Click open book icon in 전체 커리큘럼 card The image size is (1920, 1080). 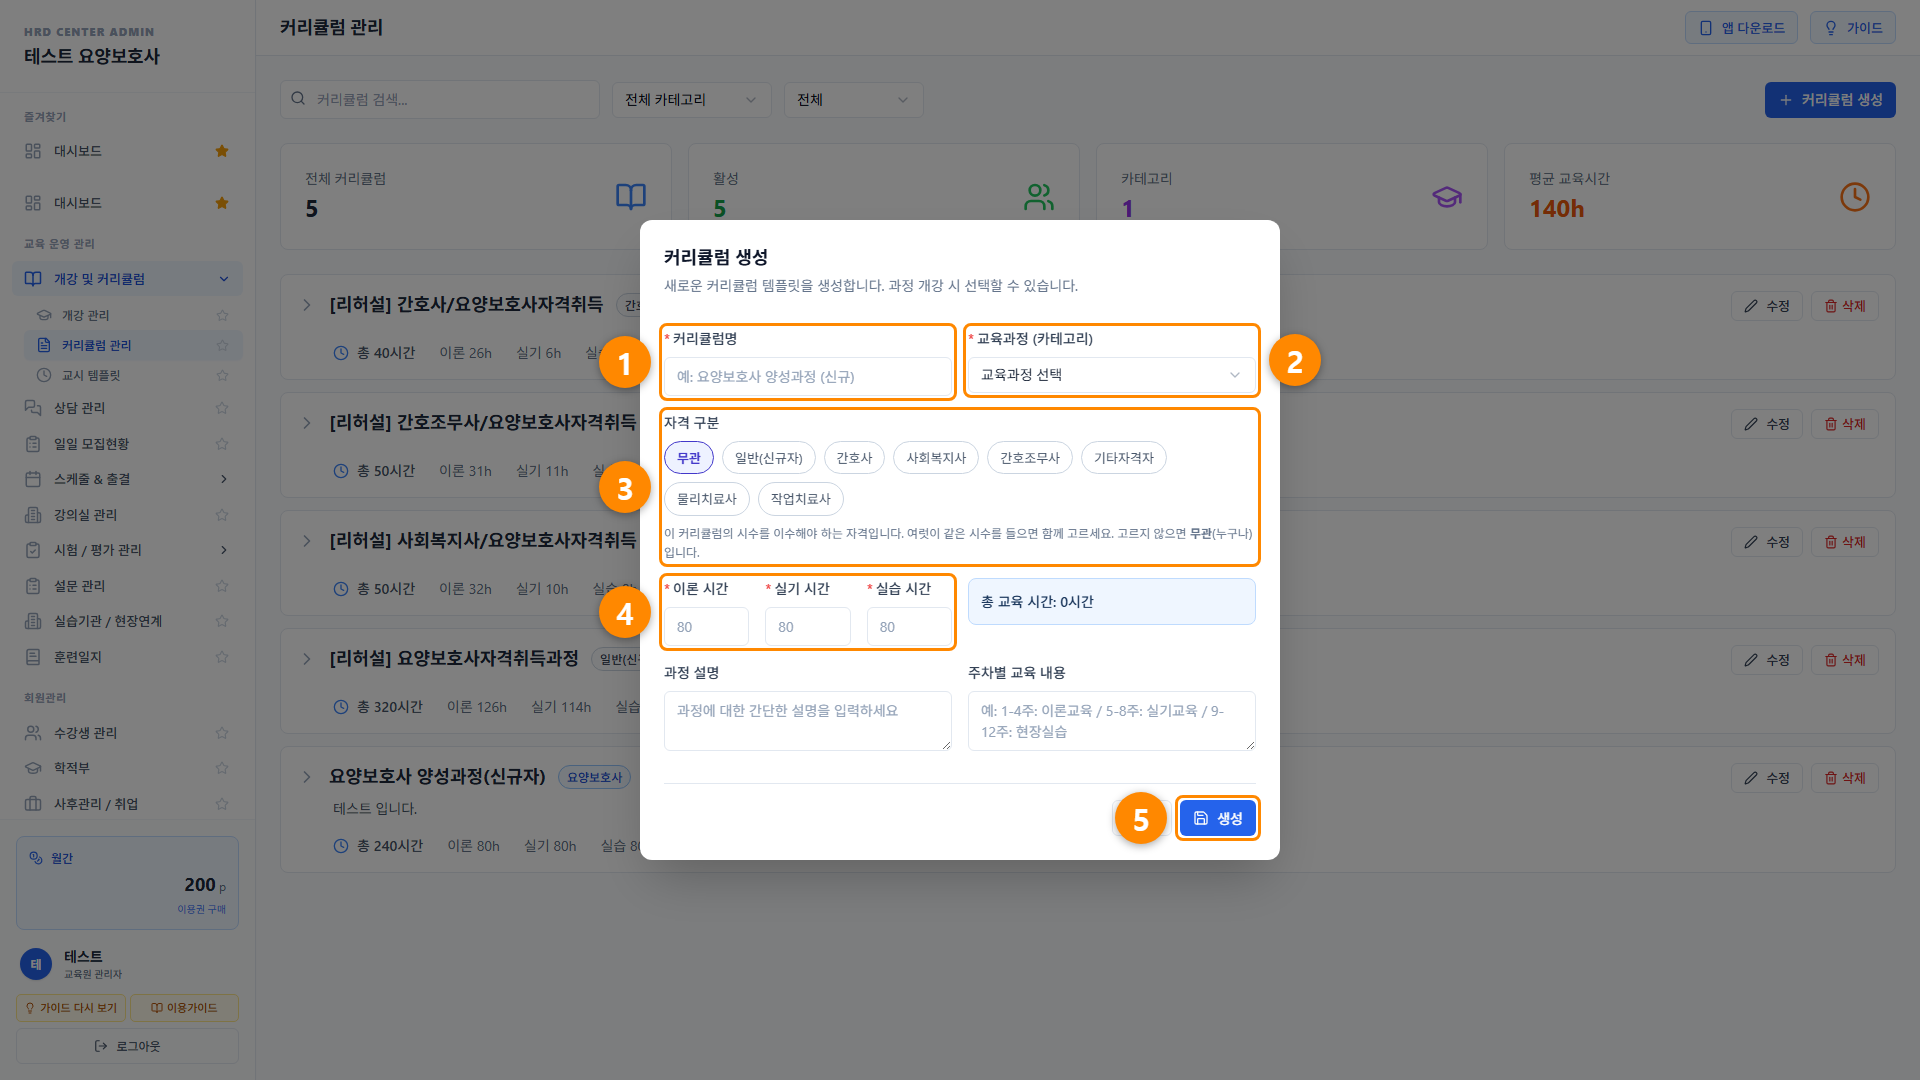pyautogui.click(x=631, y=196)
